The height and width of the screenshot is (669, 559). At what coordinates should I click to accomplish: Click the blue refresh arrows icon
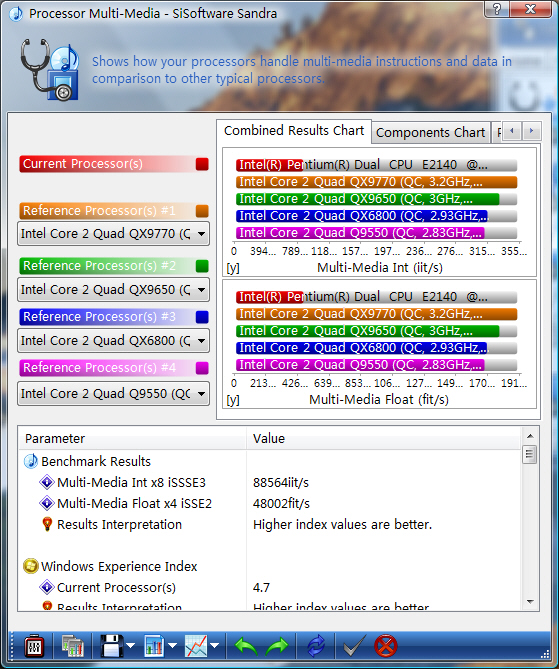[316, 646]
